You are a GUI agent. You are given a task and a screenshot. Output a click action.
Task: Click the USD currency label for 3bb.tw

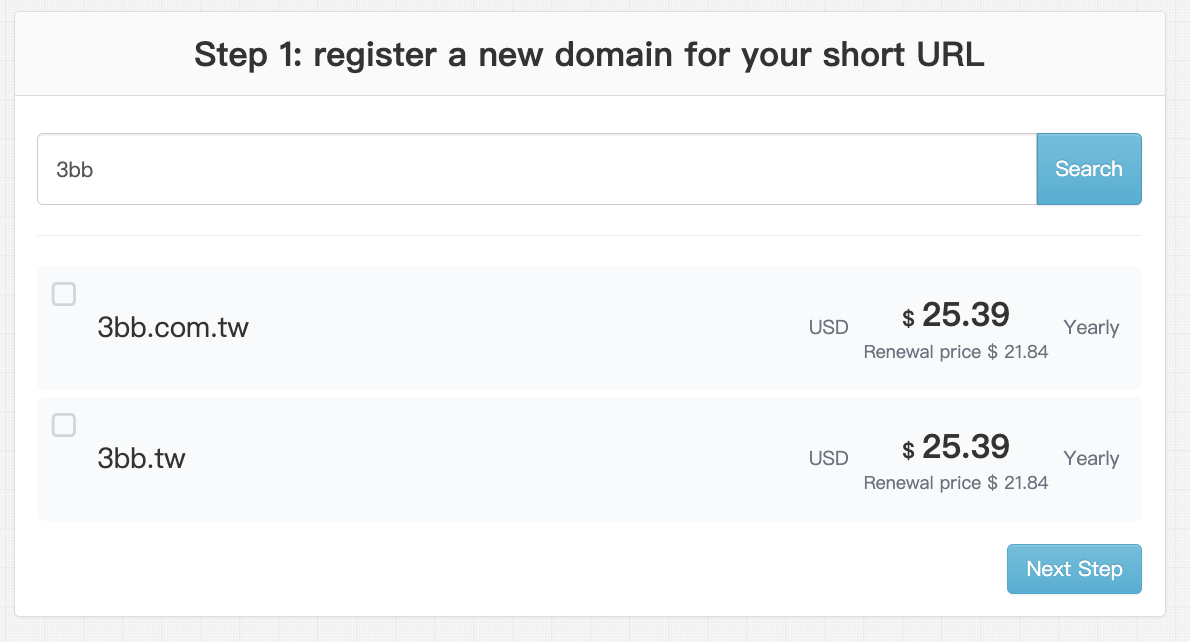click(828, 459)
